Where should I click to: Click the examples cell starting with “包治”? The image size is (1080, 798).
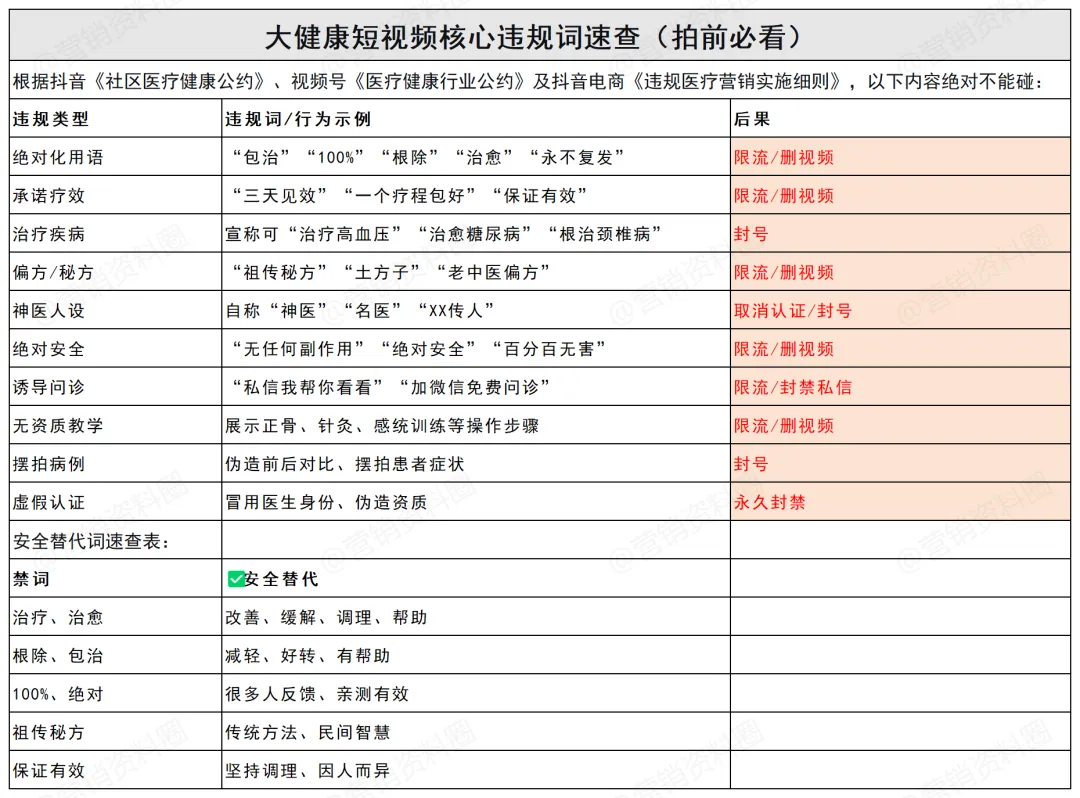476,157
